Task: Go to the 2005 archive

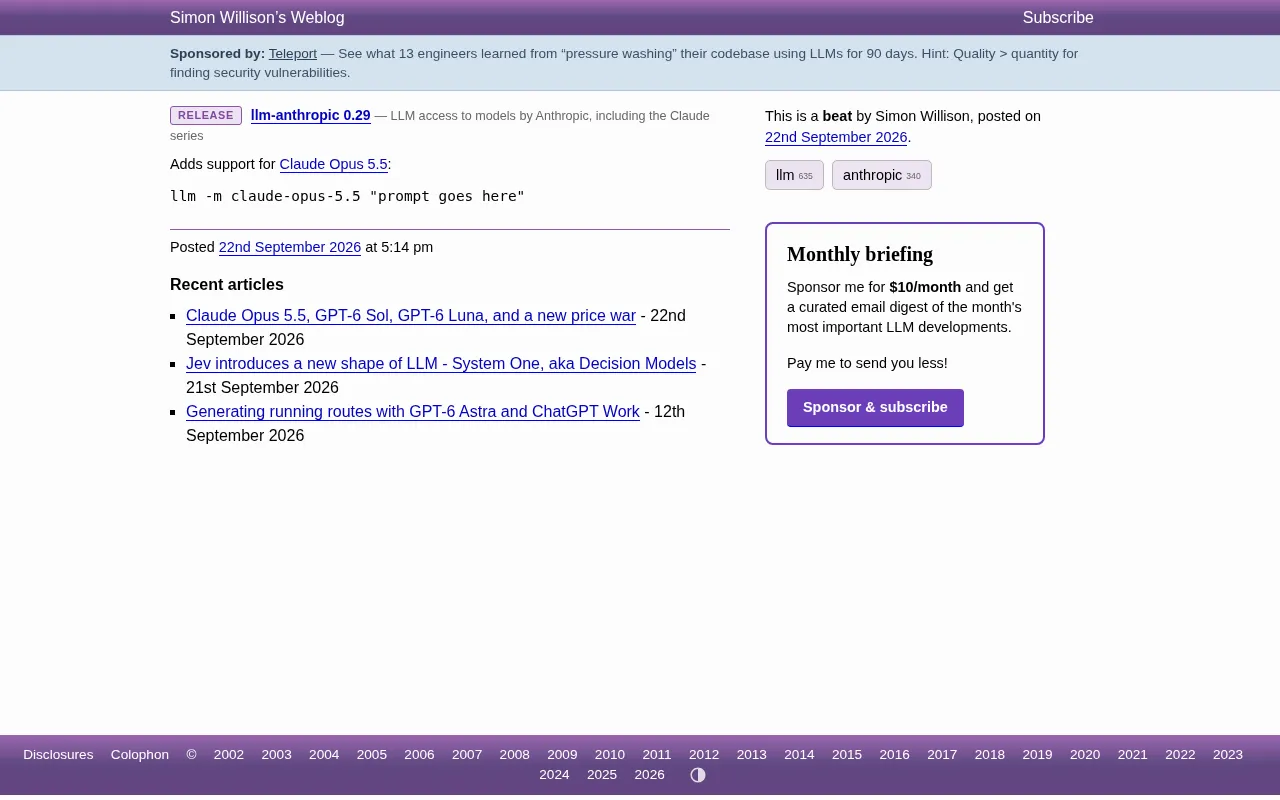Action: click(x=372, y=755)
